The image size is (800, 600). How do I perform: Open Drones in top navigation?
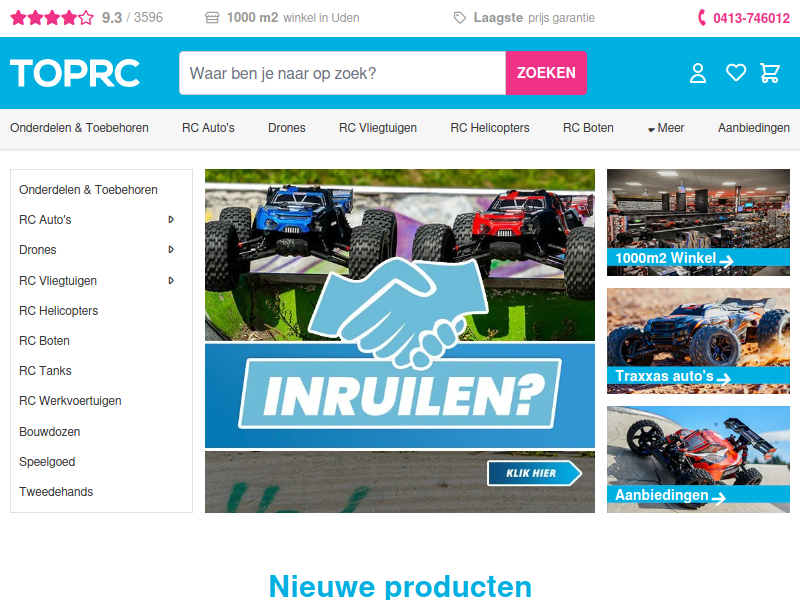287,128
